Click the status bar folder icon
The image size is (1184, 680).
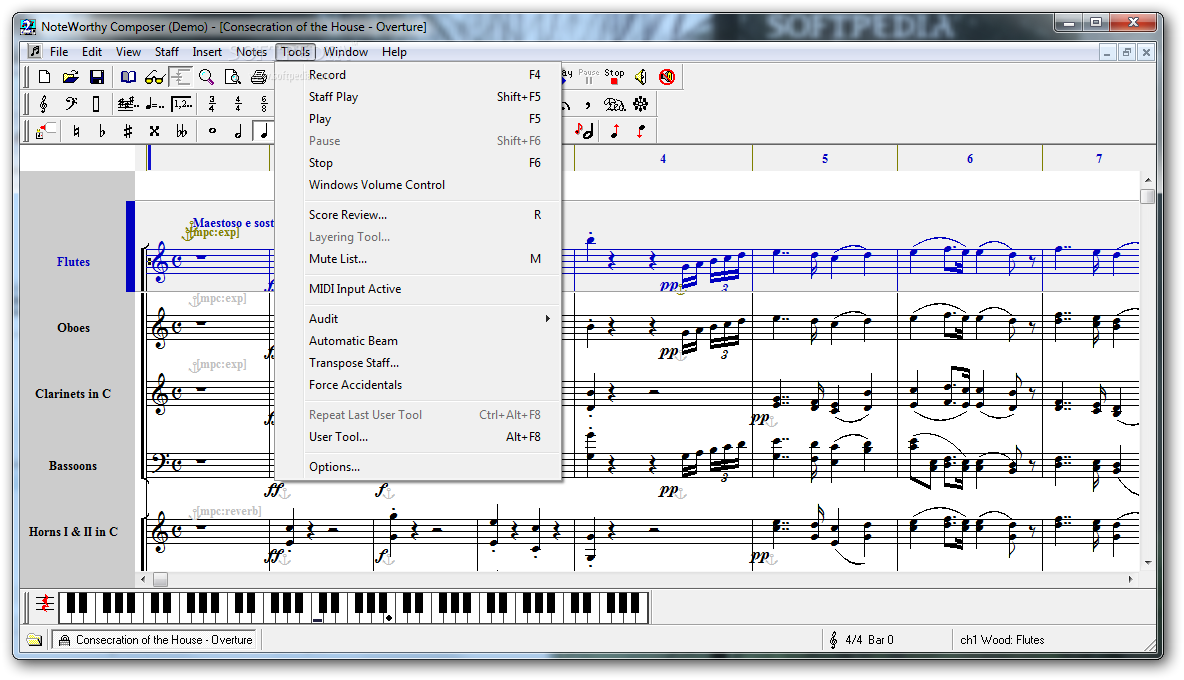[35, 640]
